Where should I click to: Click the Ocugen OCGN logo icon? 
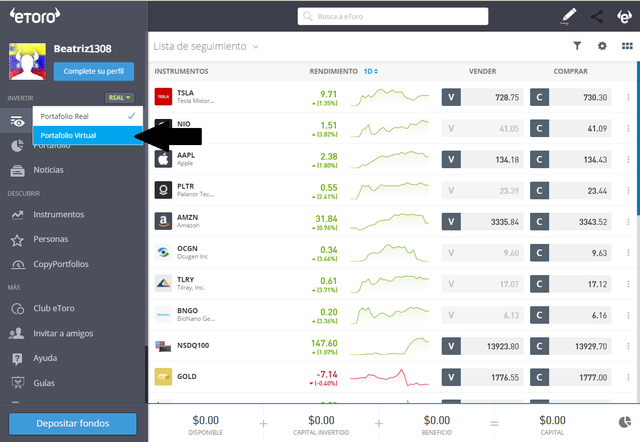tap(163, 252)
